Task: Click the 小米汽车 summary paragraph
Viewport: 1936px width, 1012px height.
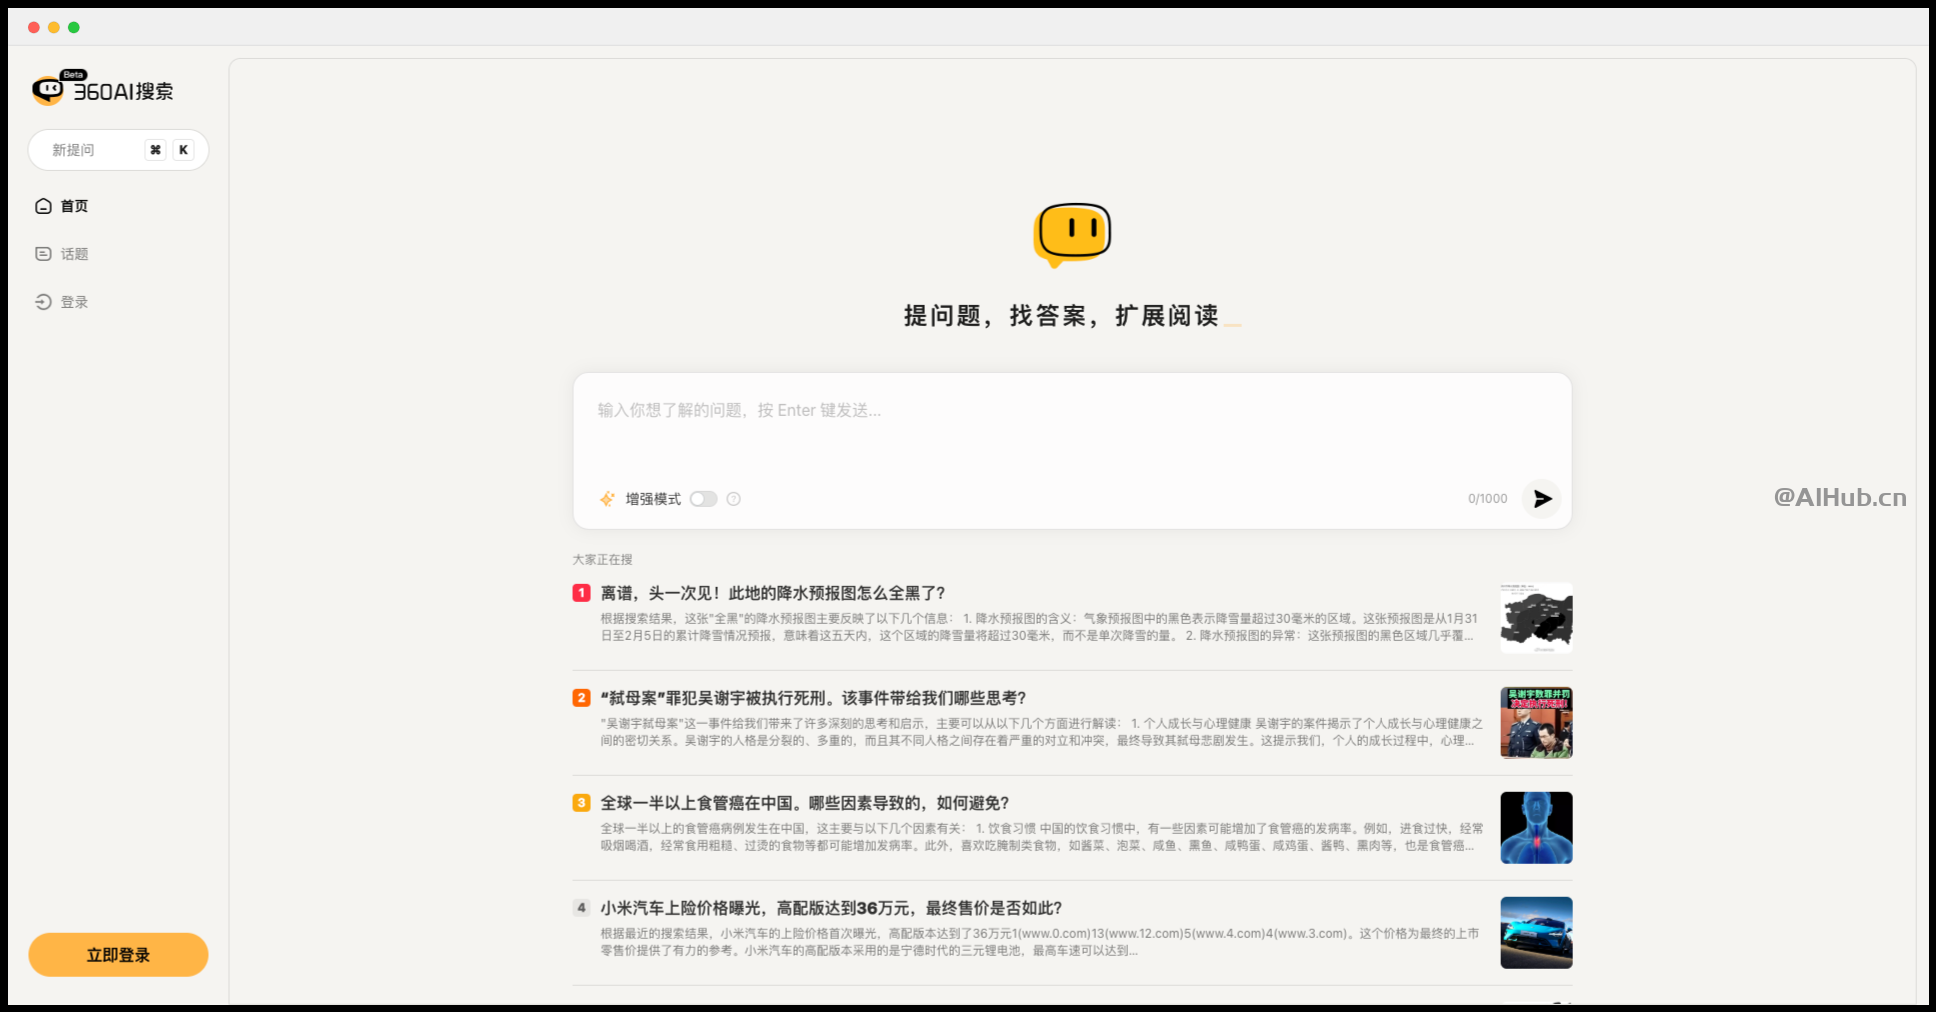Action: (x=1040, y=942)
